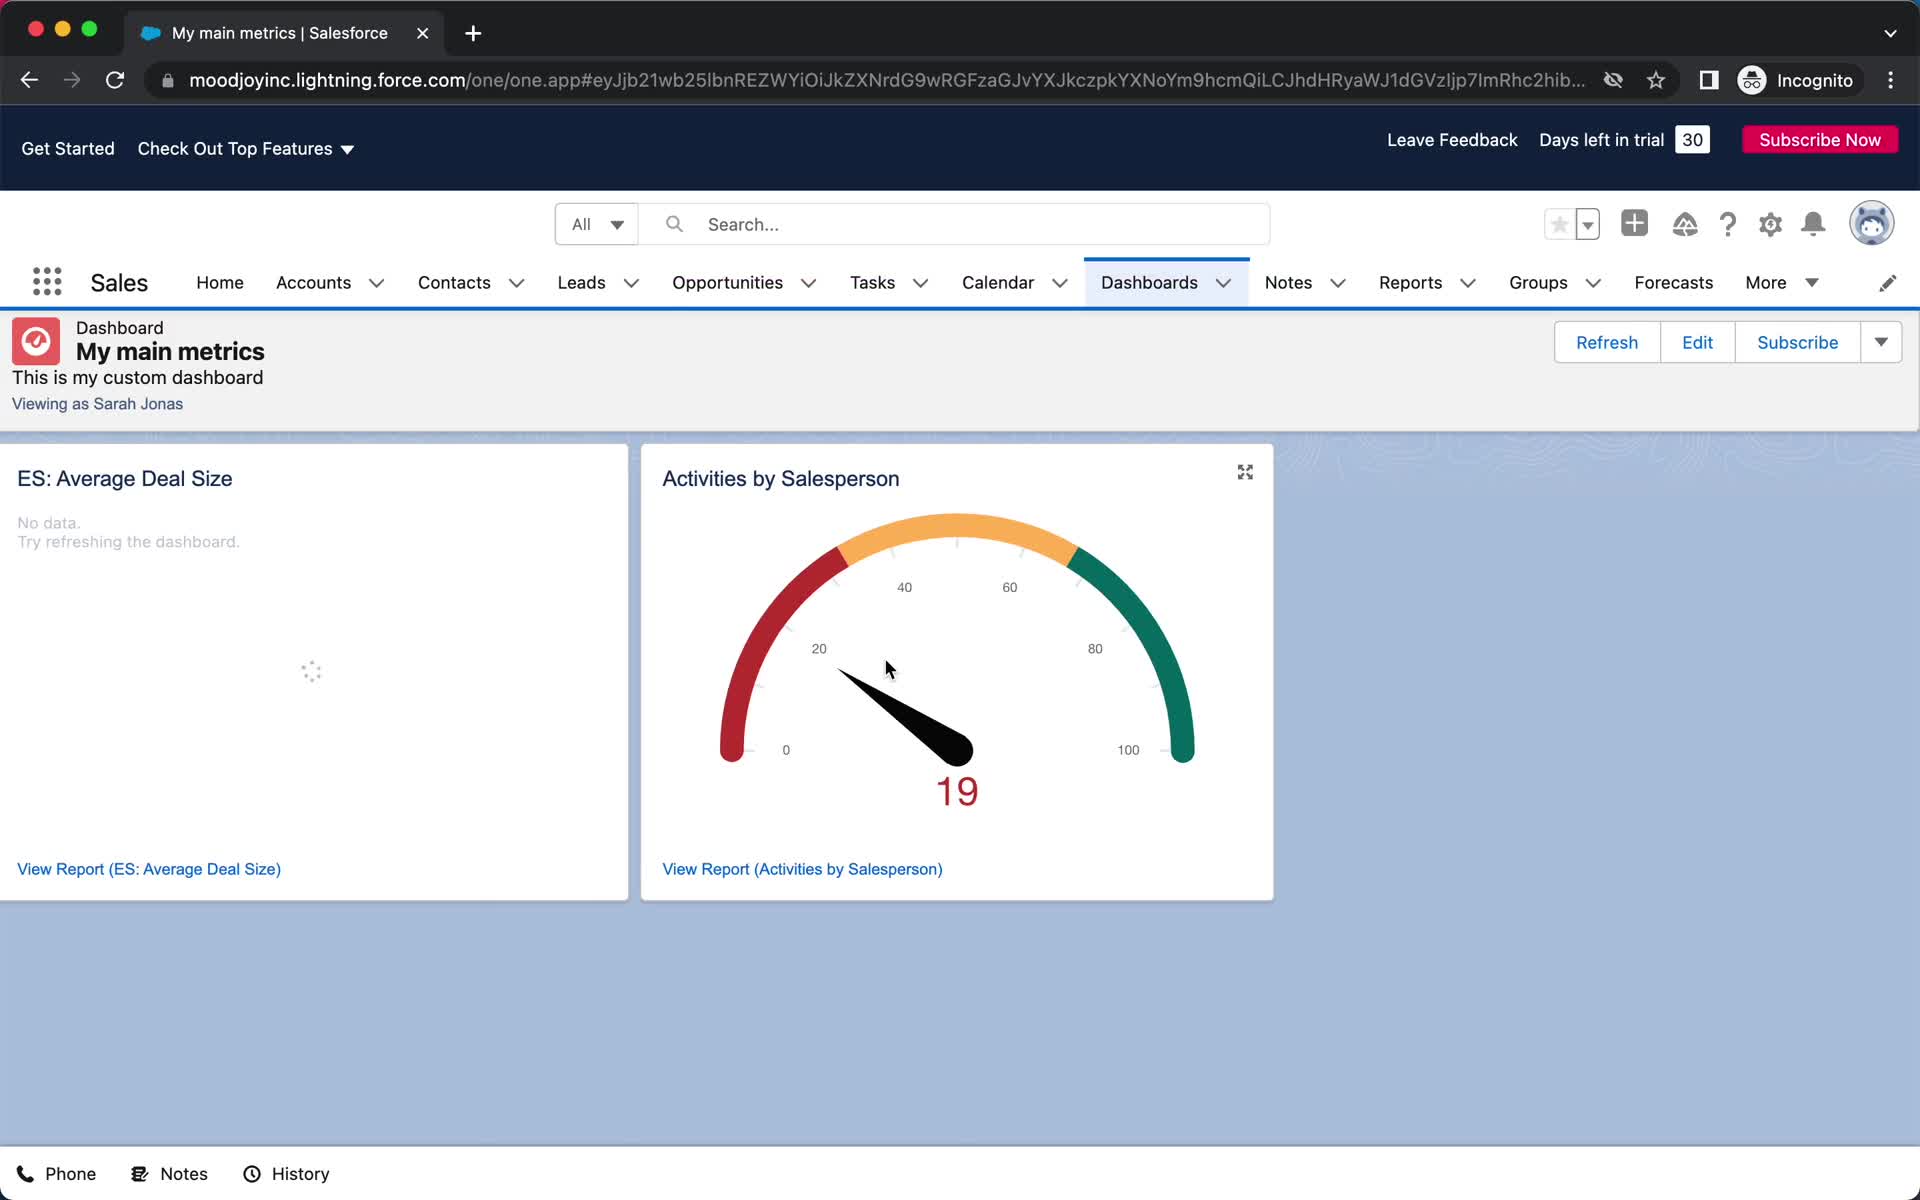Open the App Launcher grid icon
Screen dimensions: 1920x1200
point(47,282)
